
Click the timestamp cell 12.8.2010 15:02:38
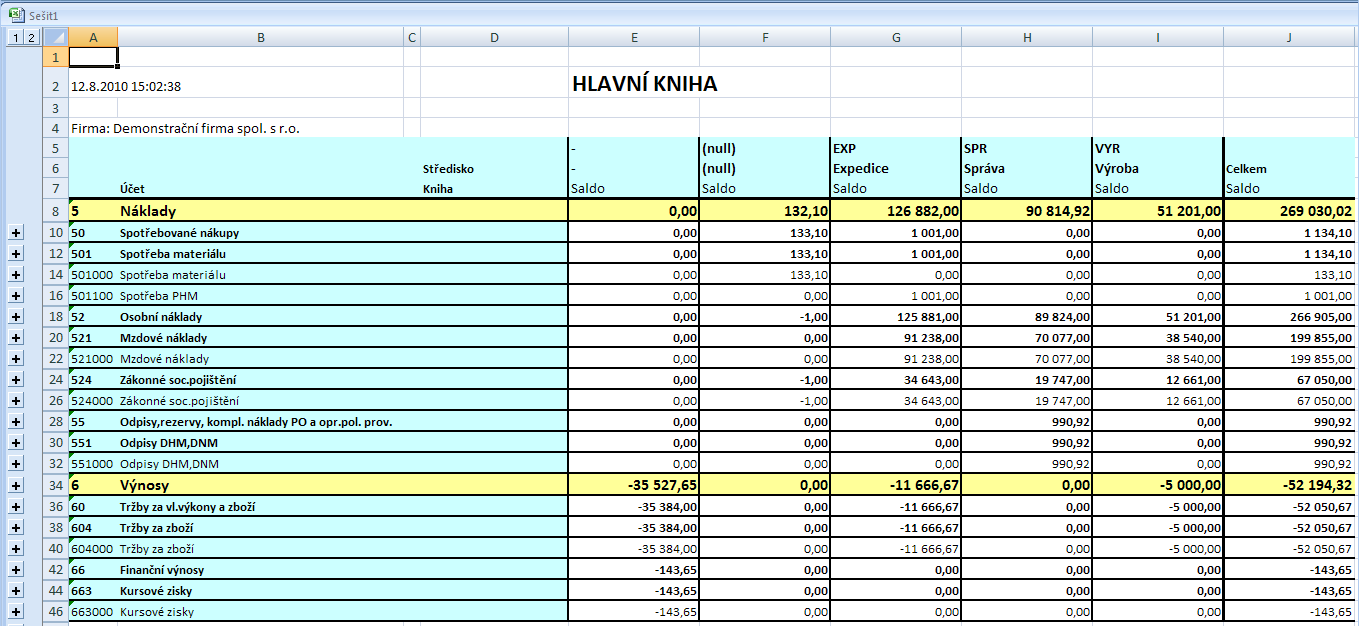[x=126, y=87]
